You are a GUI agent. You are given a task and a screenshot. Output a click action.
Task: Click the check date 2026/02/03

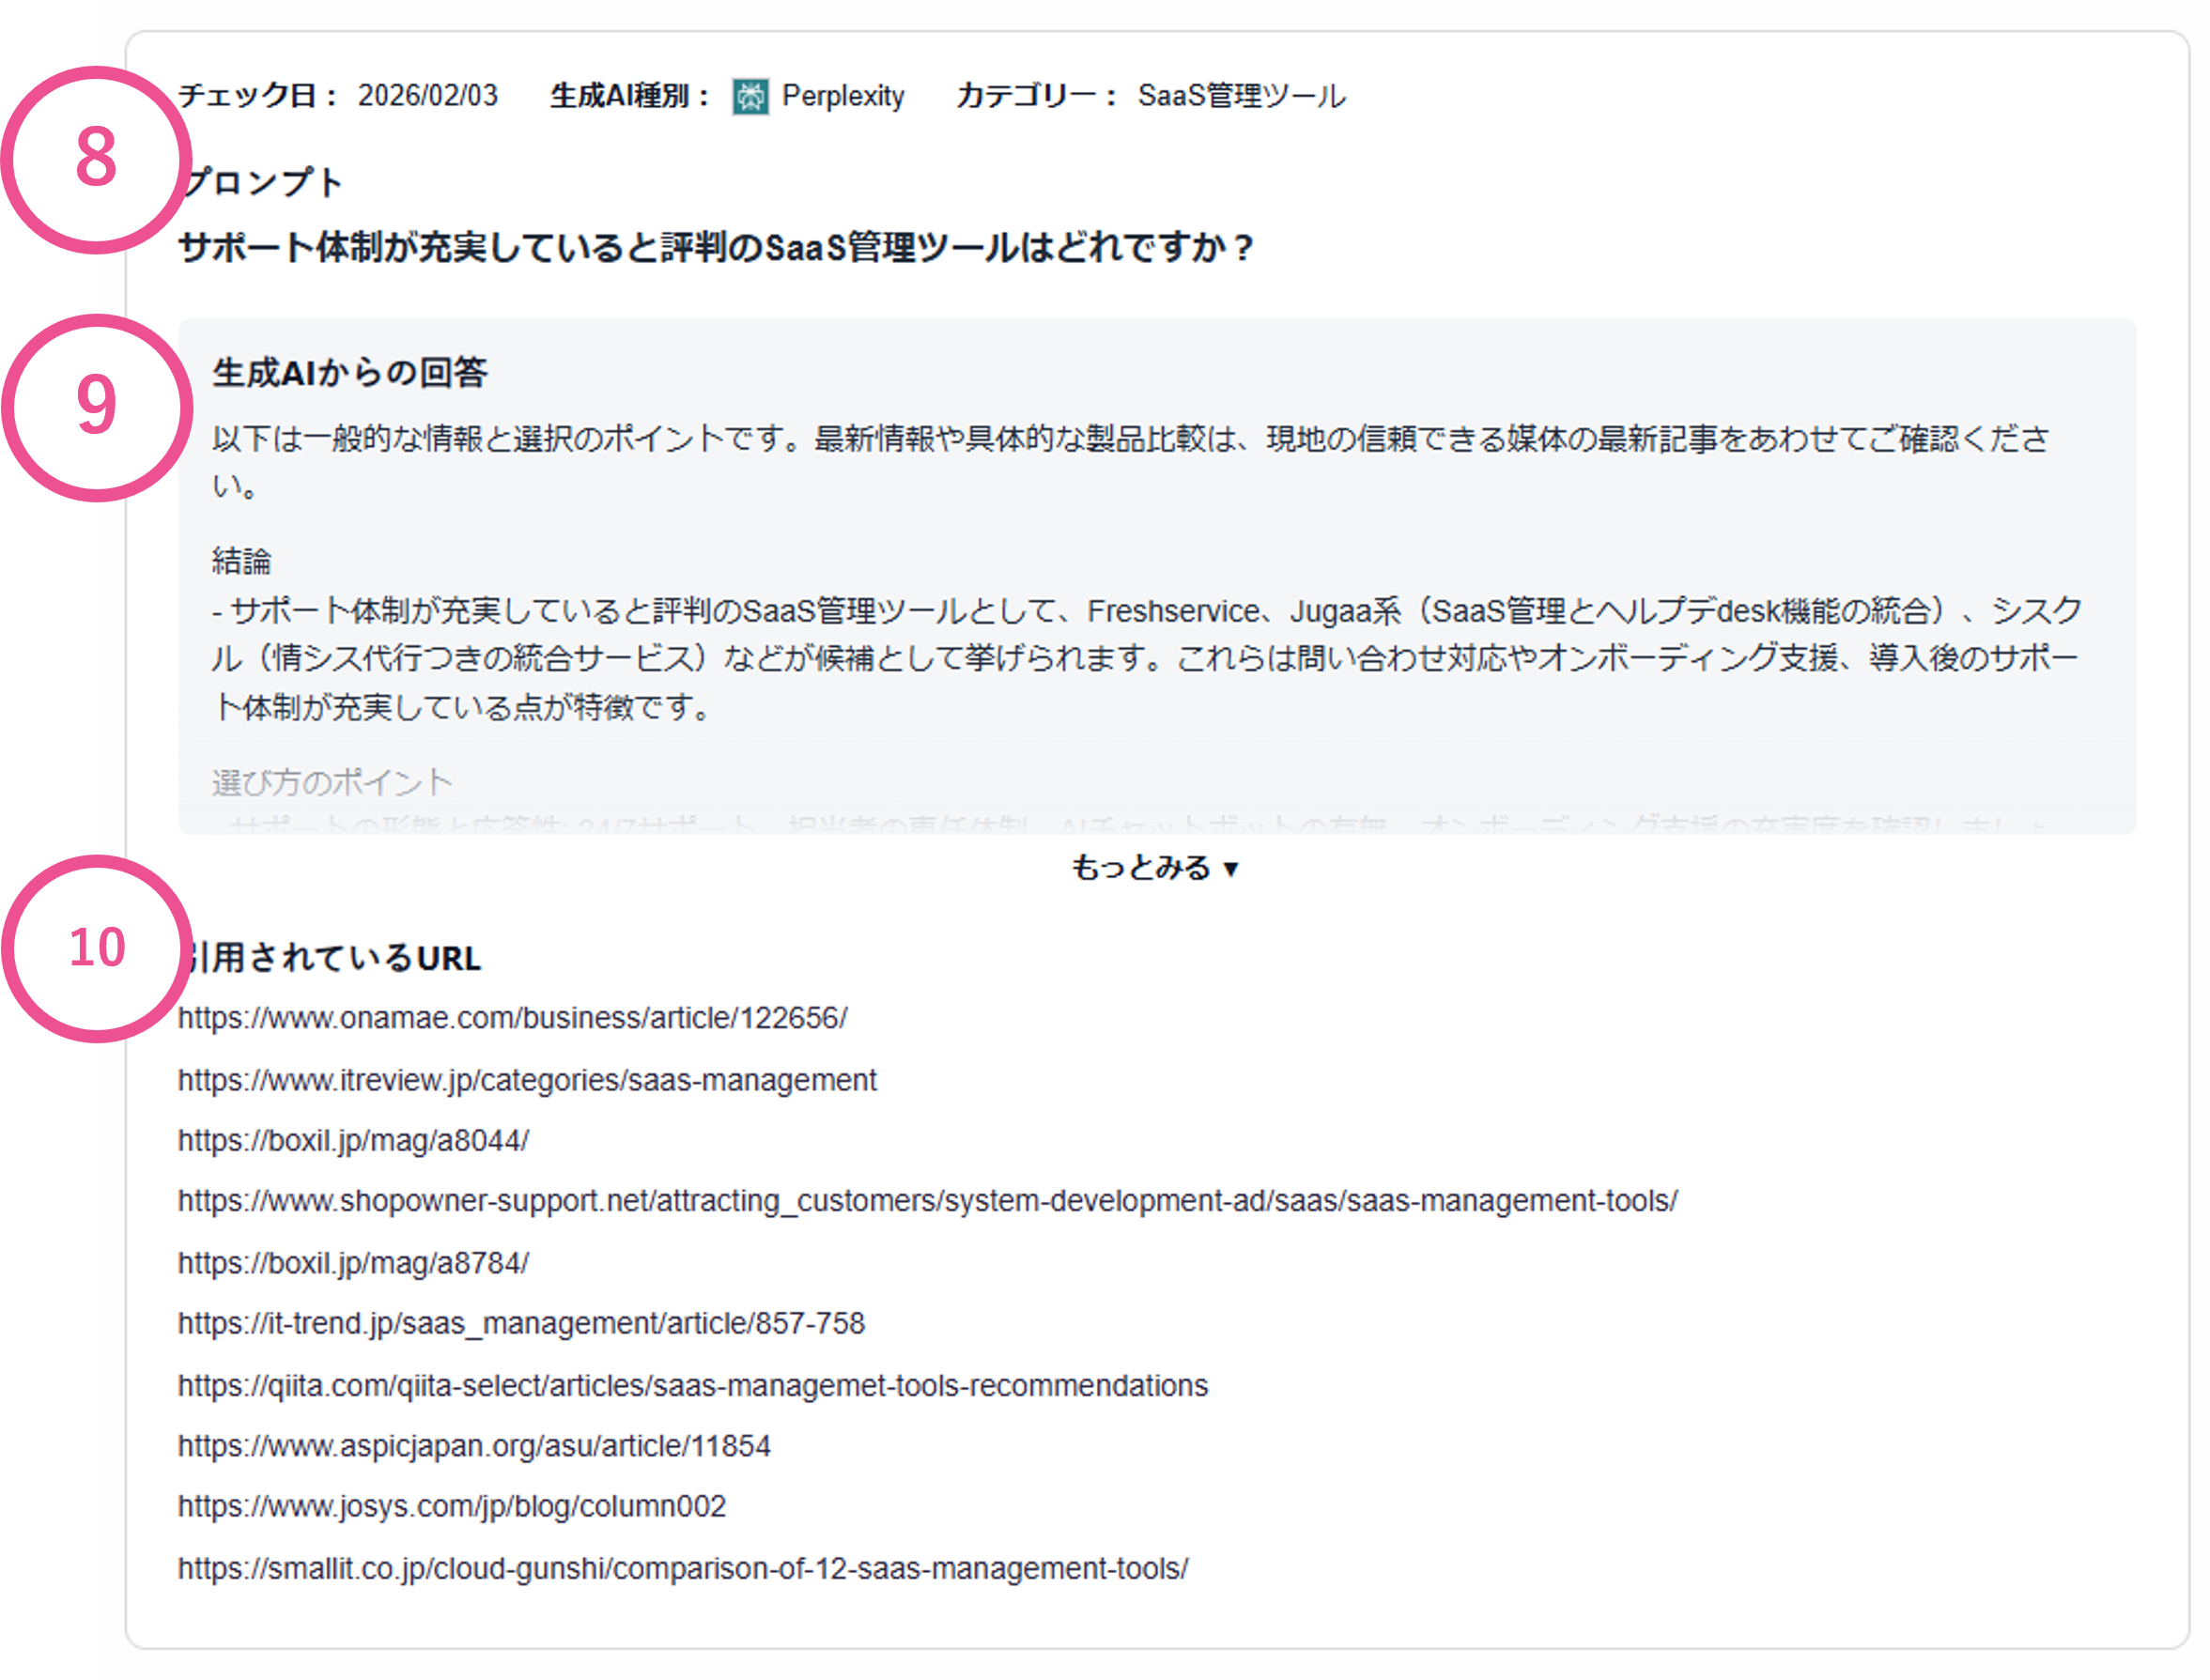click(x=427, y=96)
